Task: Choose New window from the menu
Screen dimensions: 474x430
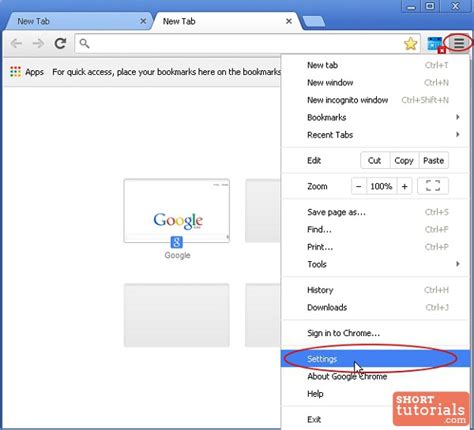Action: [375, 83]
